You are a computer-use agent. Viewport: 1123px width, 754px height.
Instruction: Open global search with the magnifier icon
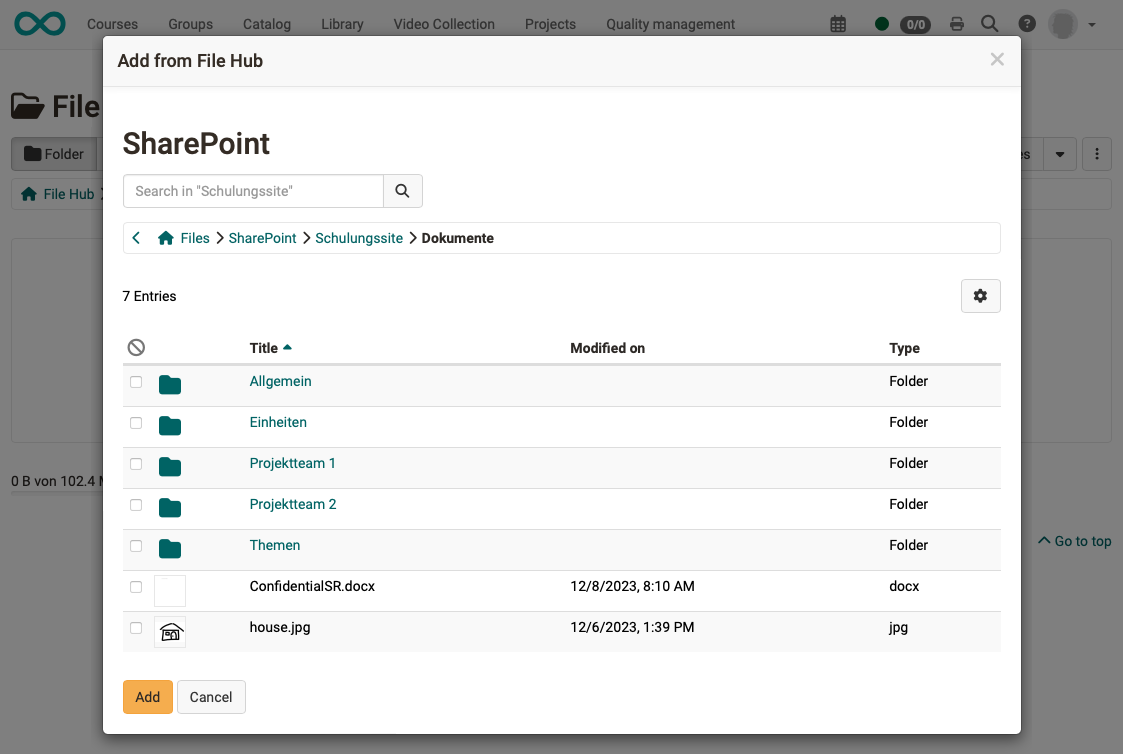tap(989, 23)
